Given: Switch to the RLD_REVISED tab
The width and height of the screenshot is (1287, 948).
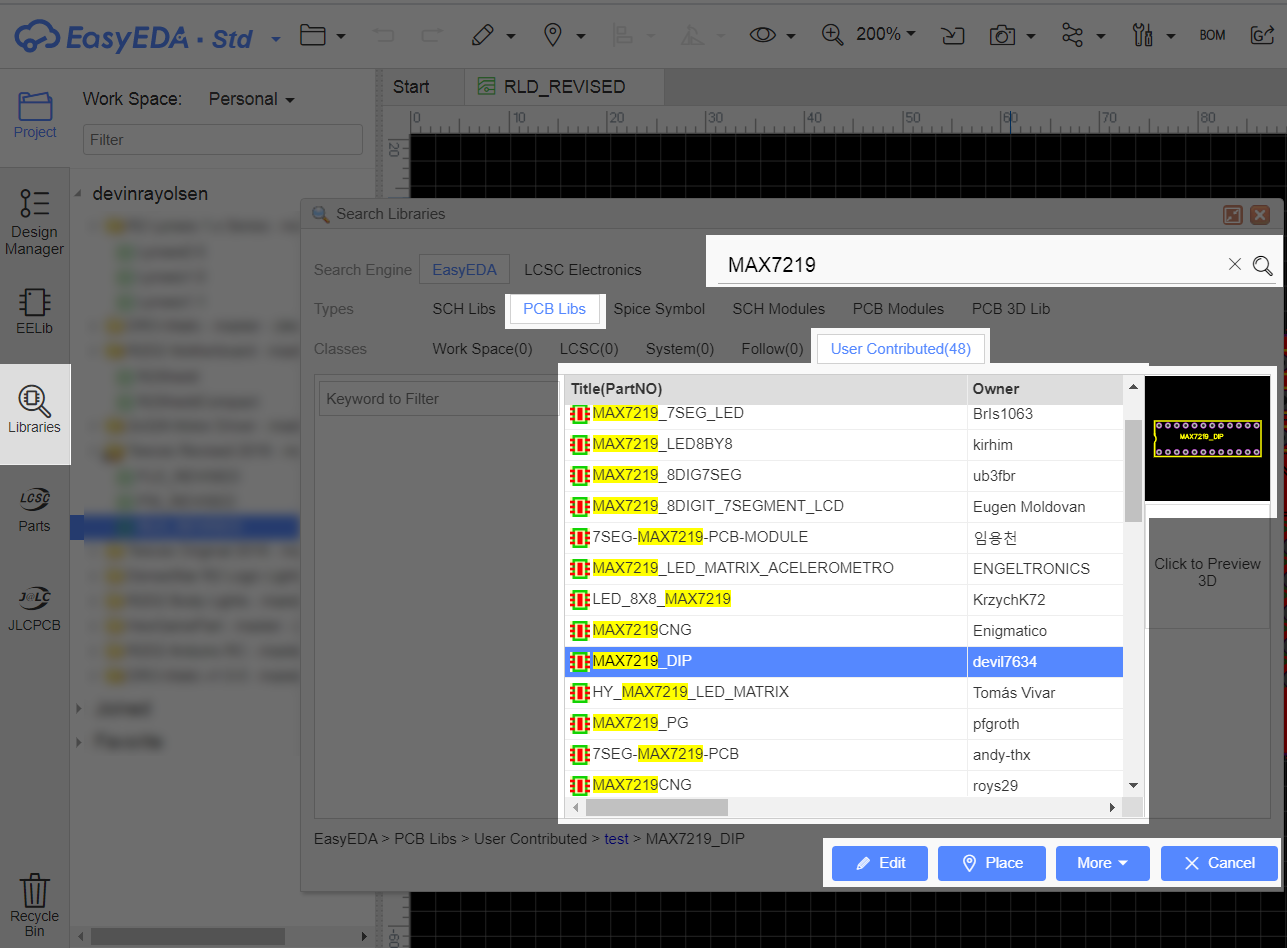Looking at the screenshot, I should point(565,87).
